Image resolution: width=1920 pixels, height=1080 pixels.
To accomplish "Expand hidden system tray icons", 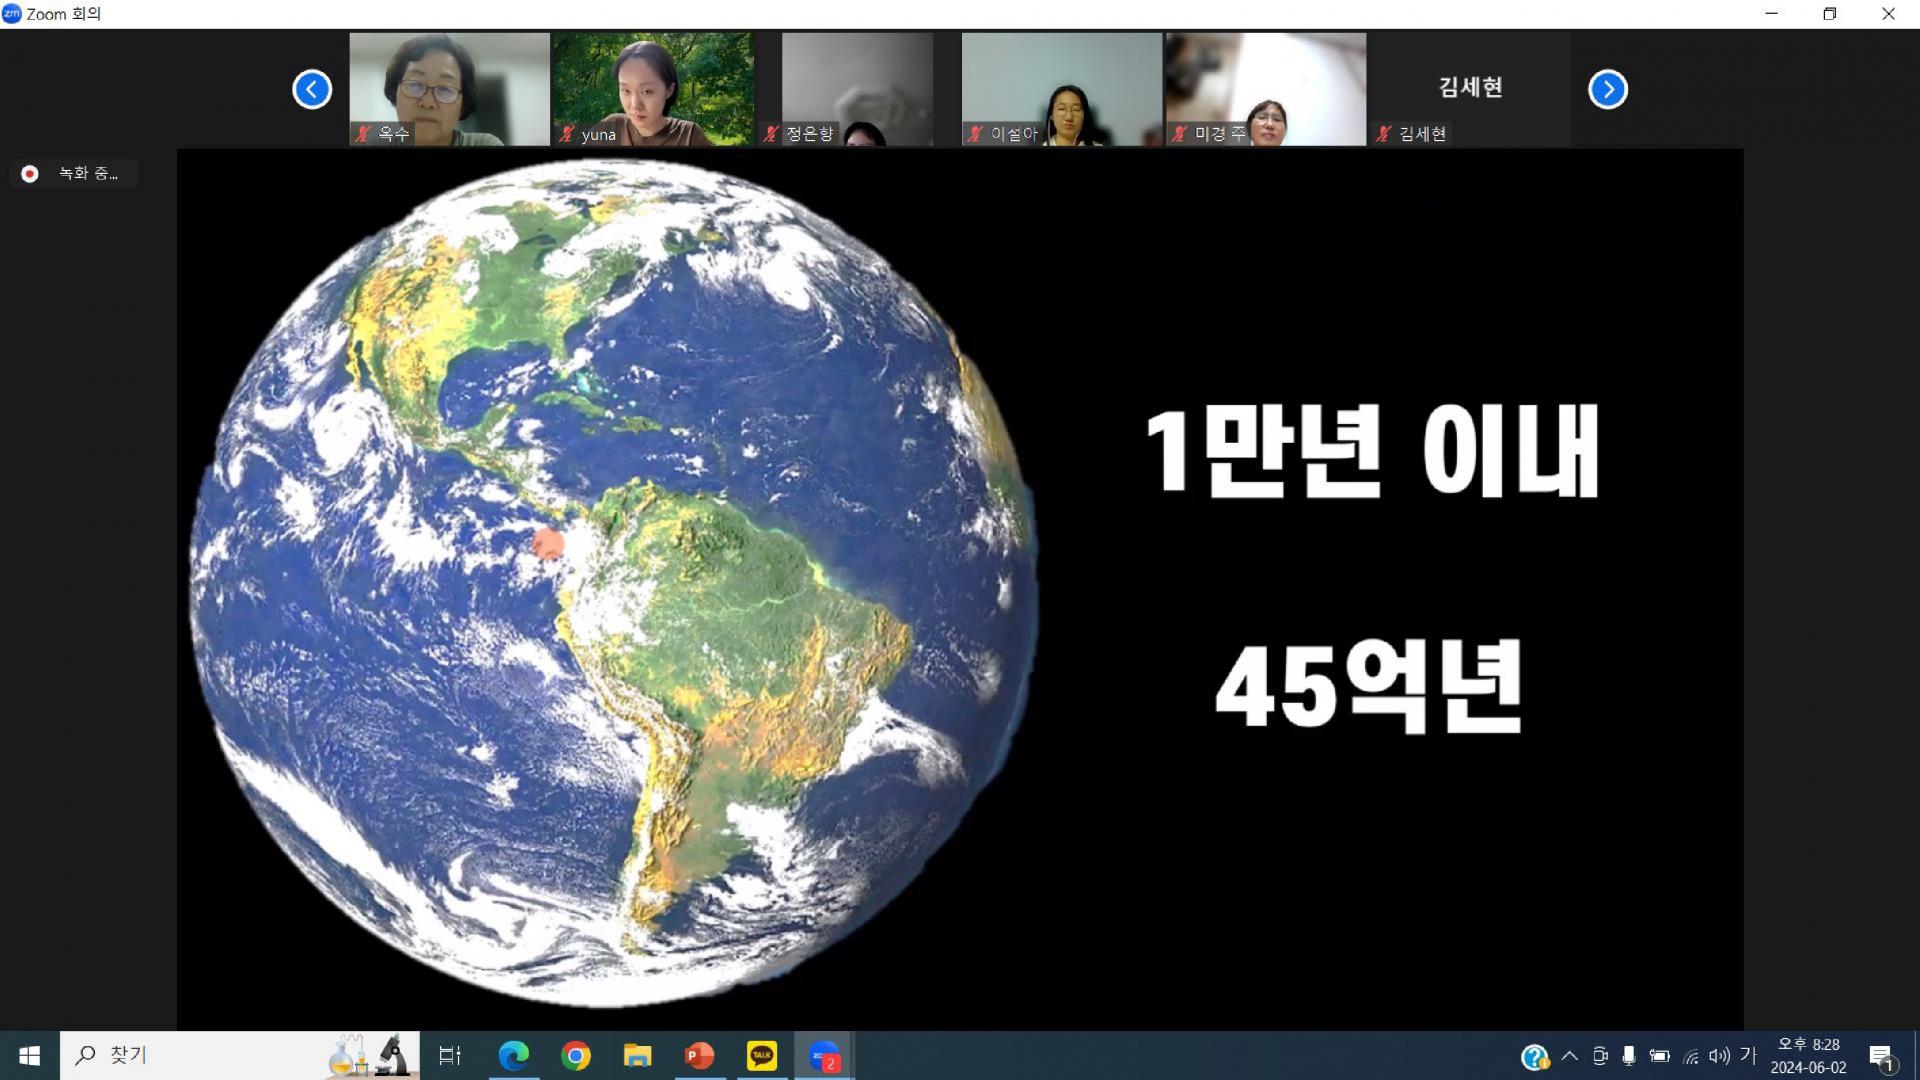I will tap(1569, 1055).
